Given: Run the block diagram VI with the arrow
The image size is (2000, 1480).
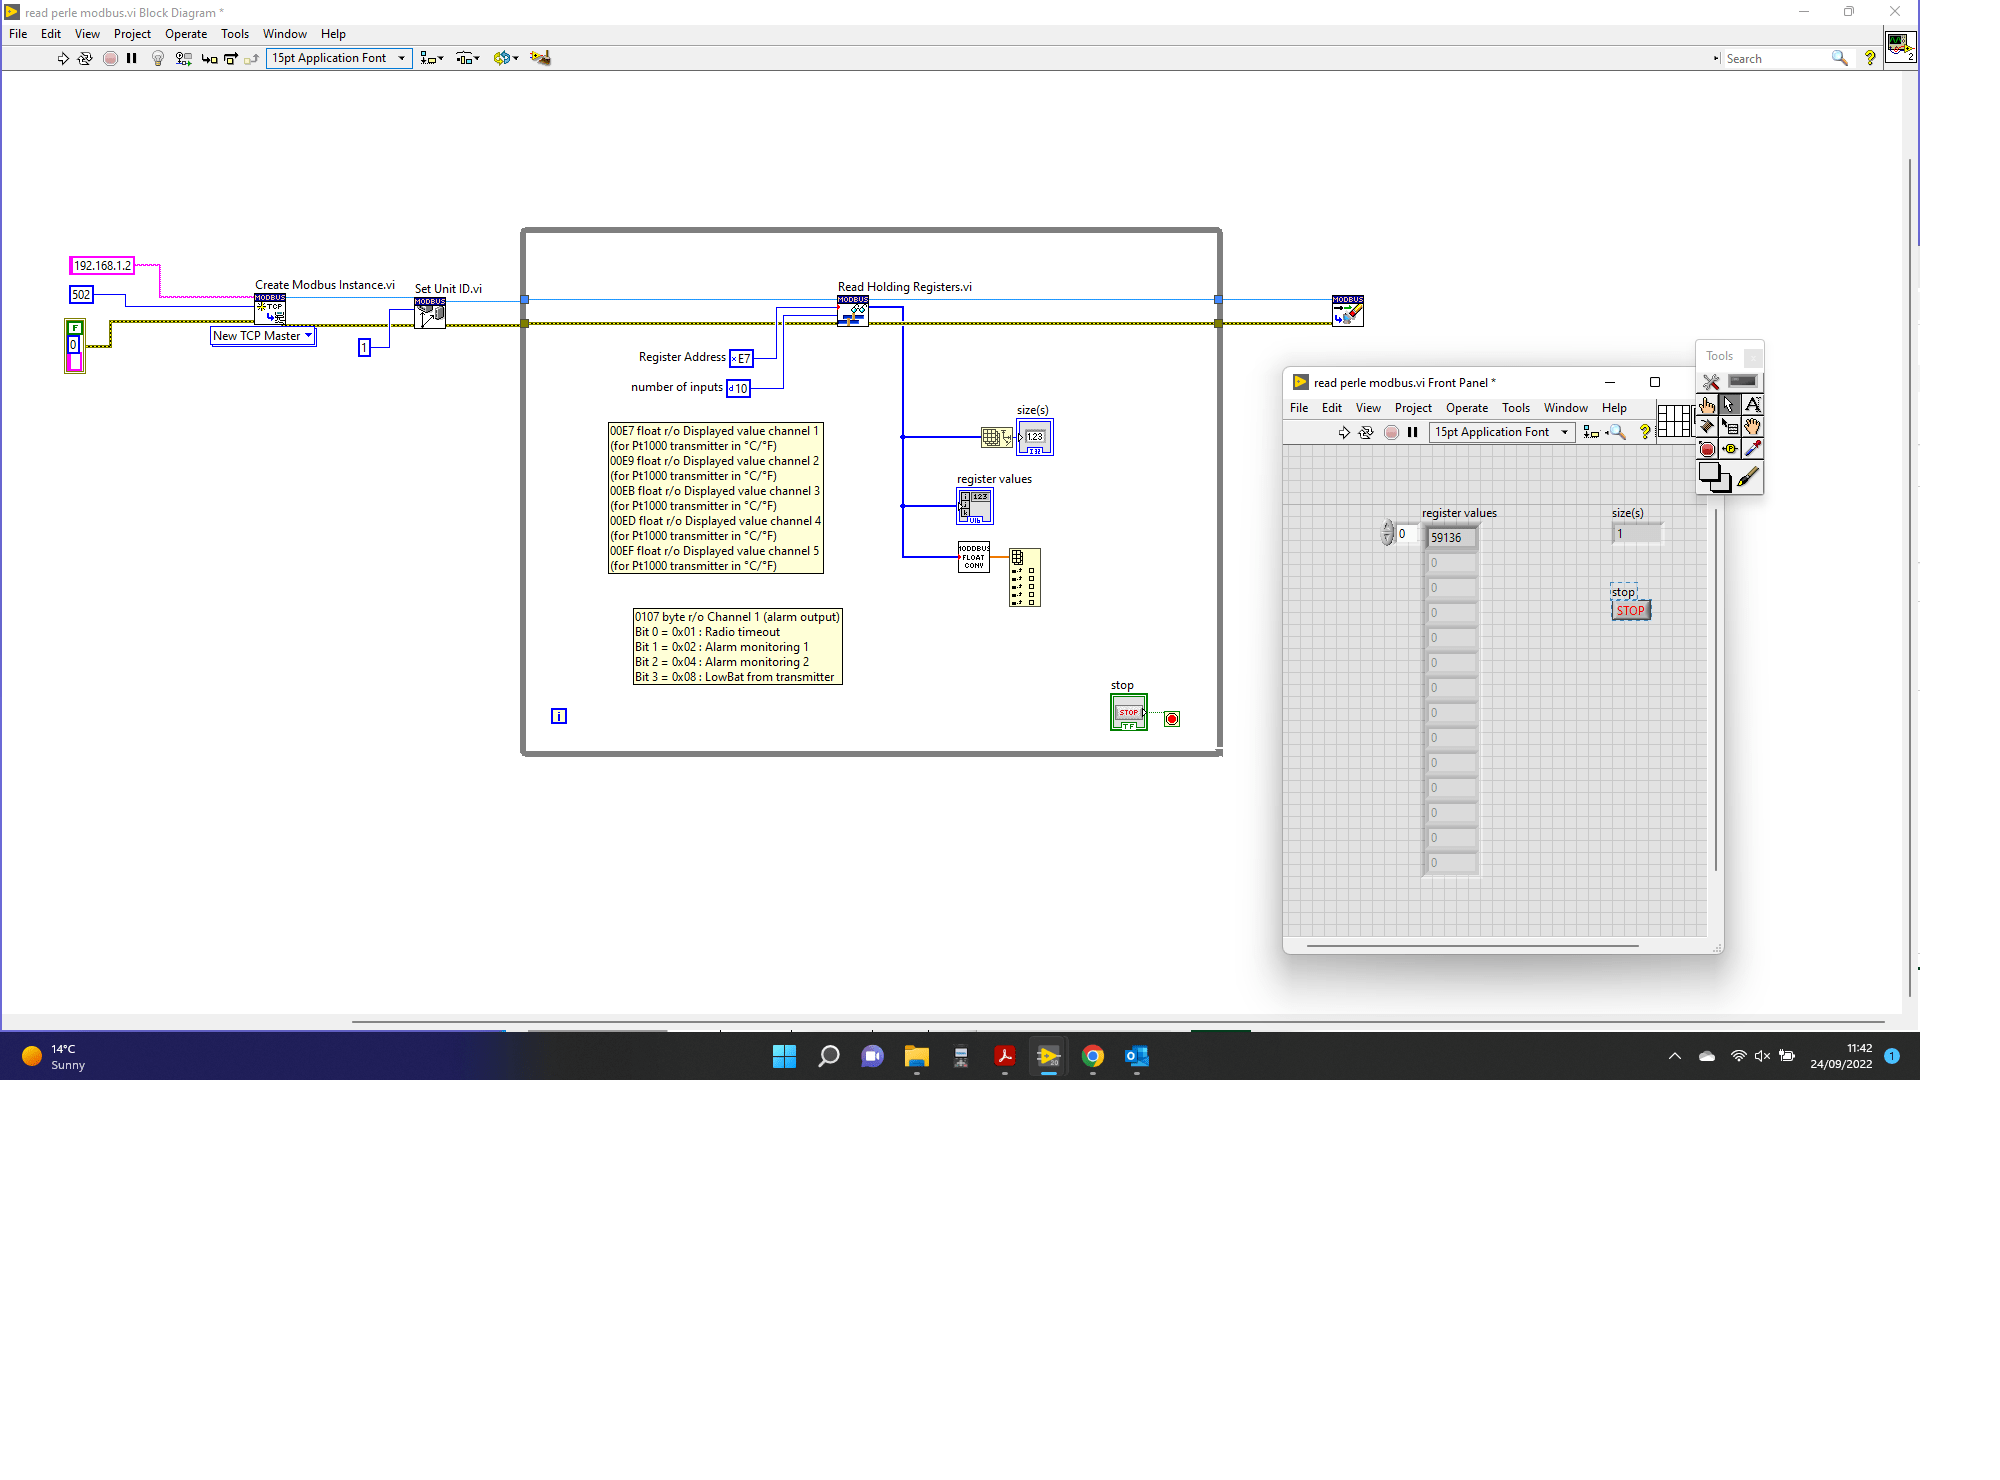Looking at the screenshot, I should (x=63, y=58).
